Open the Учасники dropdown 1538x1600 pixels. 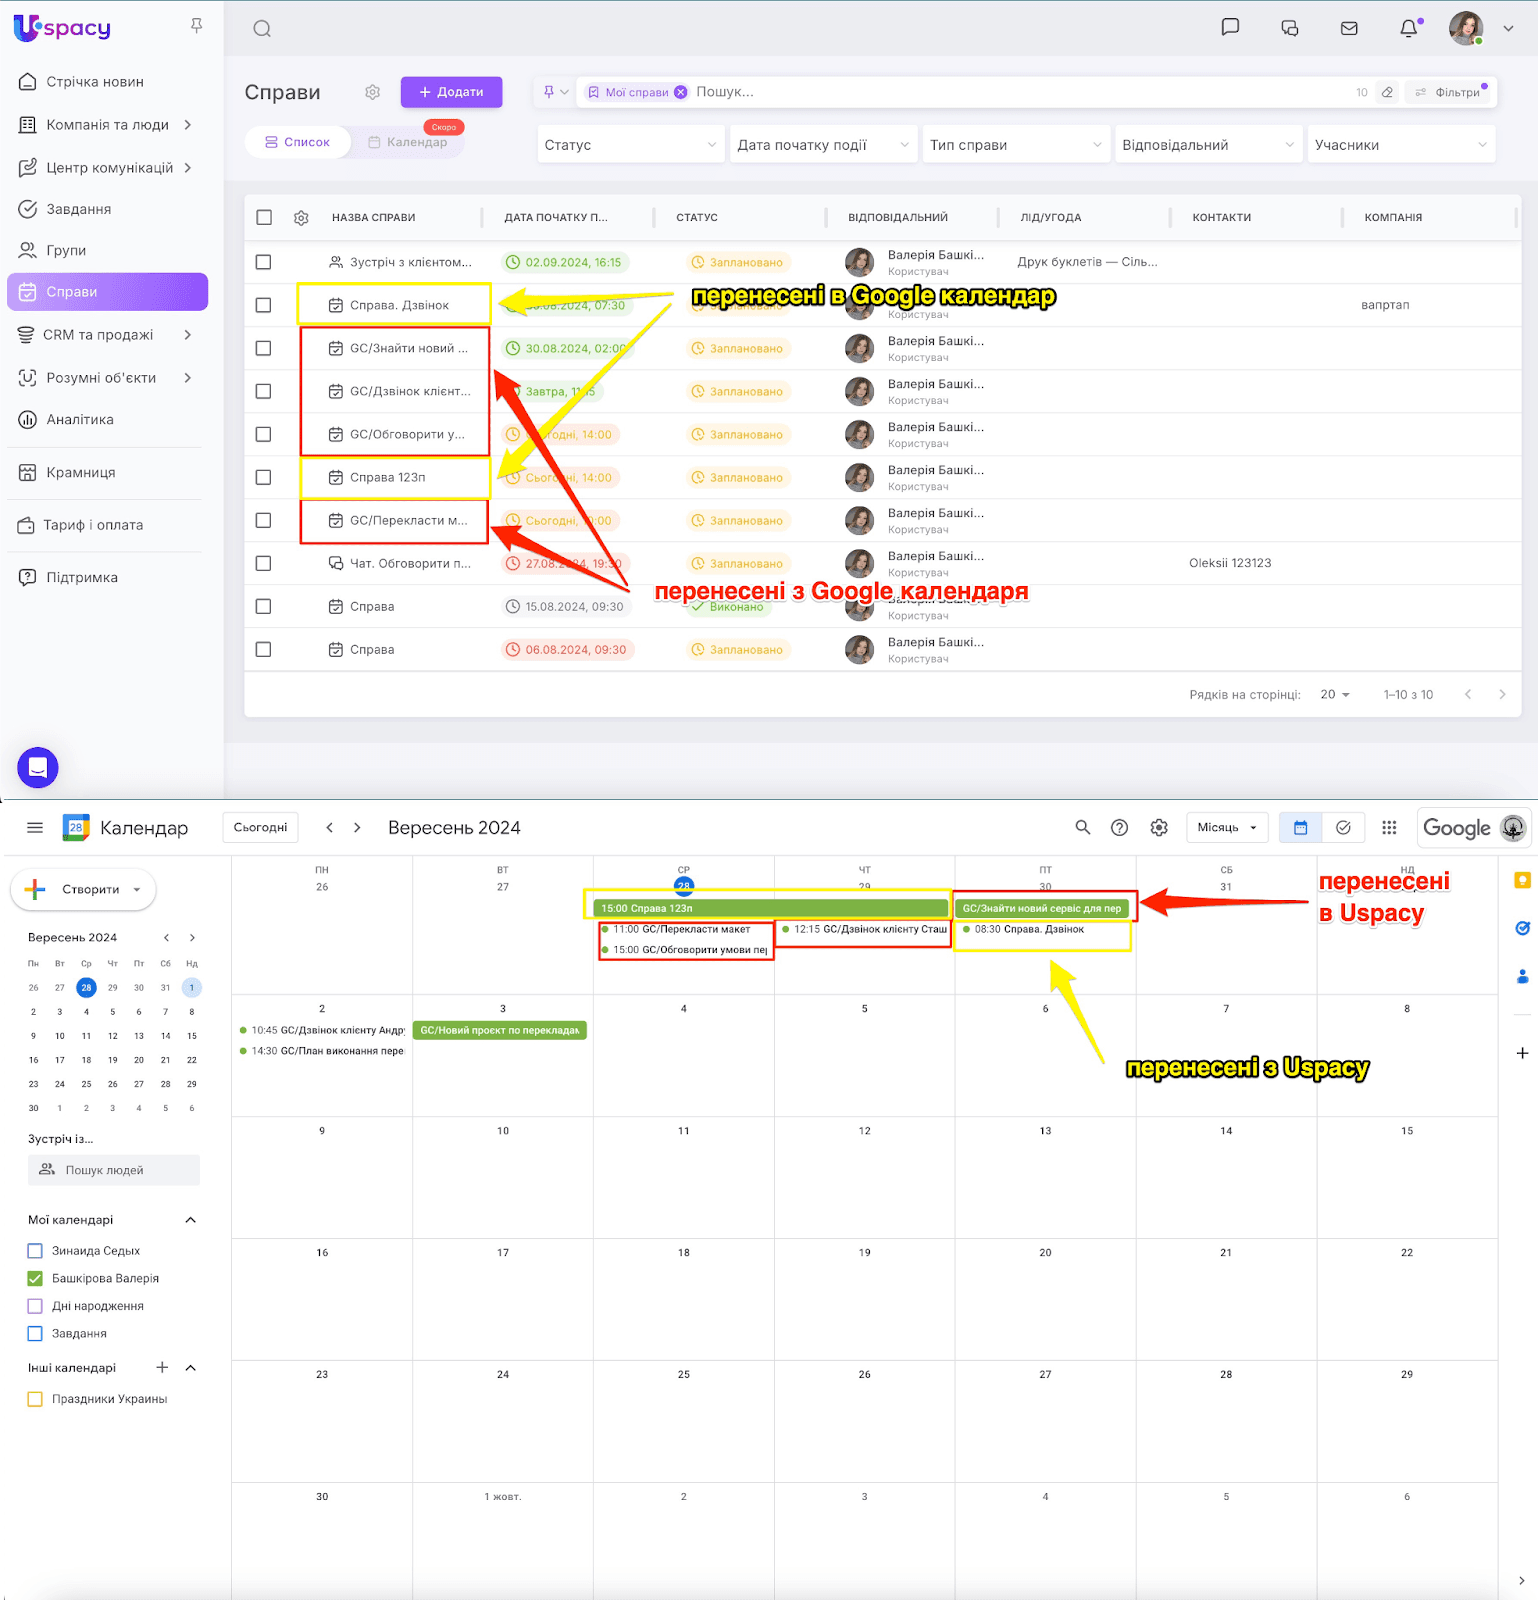pyautogui.click(x=1402, y=145)
